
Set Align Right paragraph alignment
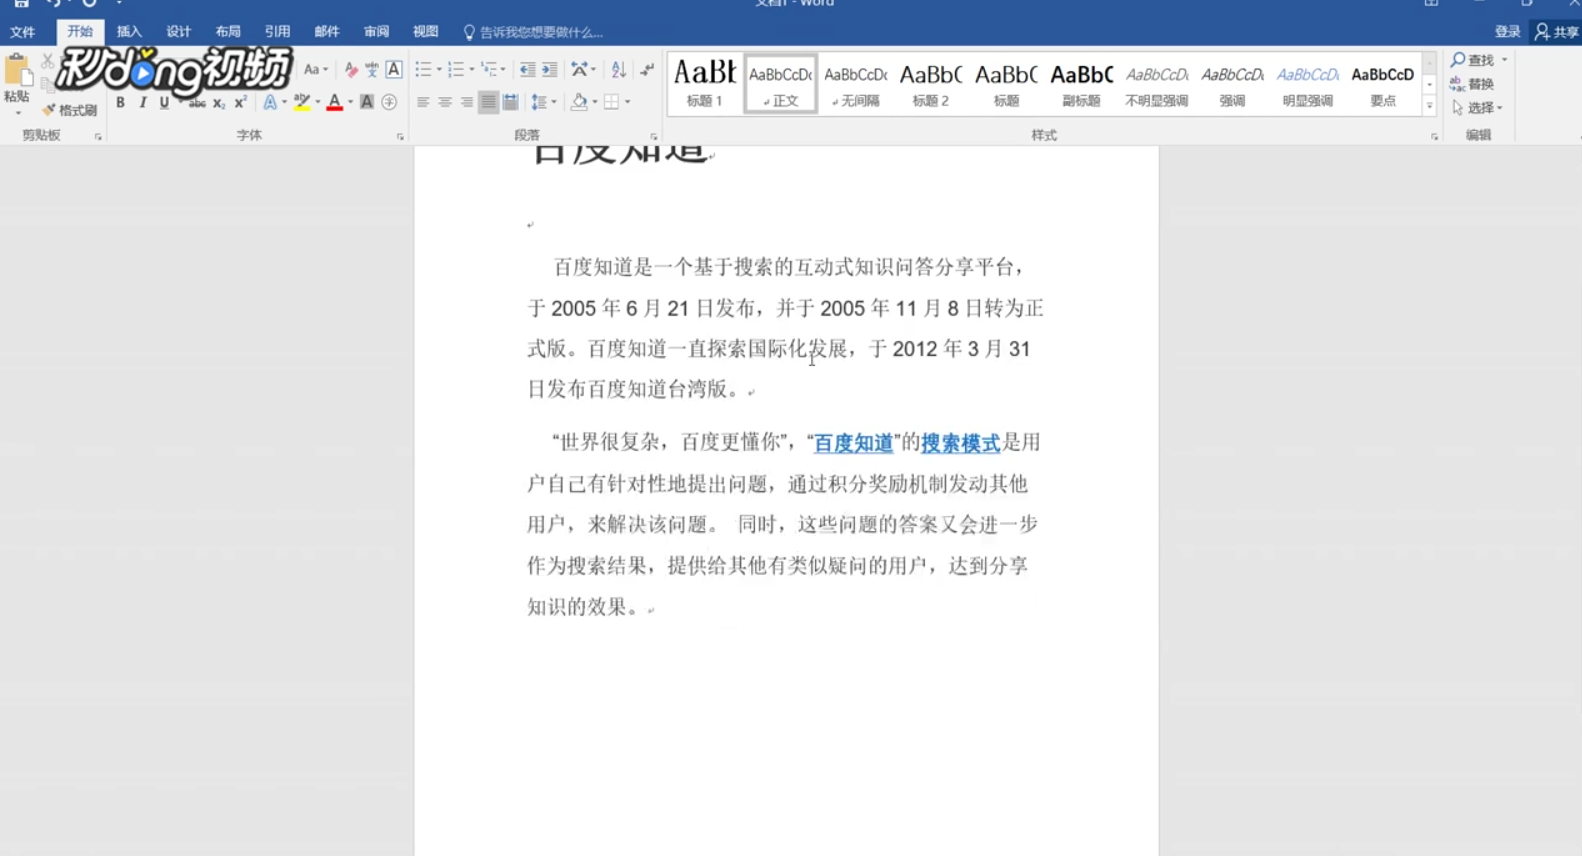(467, 102)
